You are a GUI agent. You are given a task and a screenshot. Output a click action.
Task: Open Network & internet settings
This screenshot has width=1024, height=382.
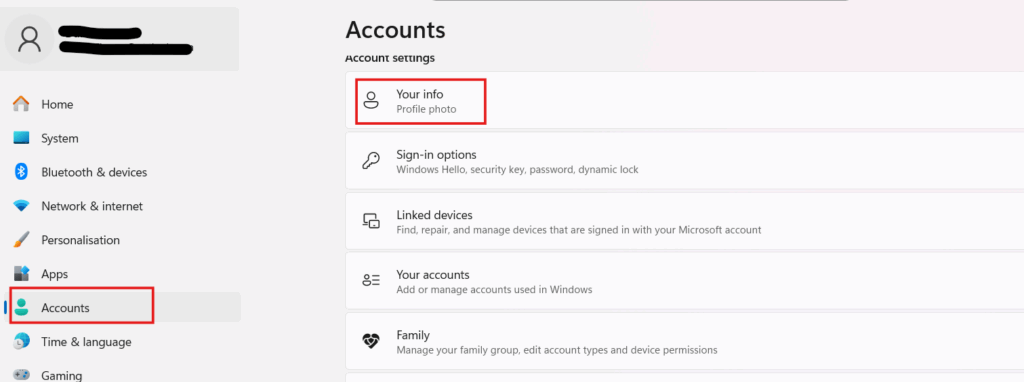click(x=92, y=206)
